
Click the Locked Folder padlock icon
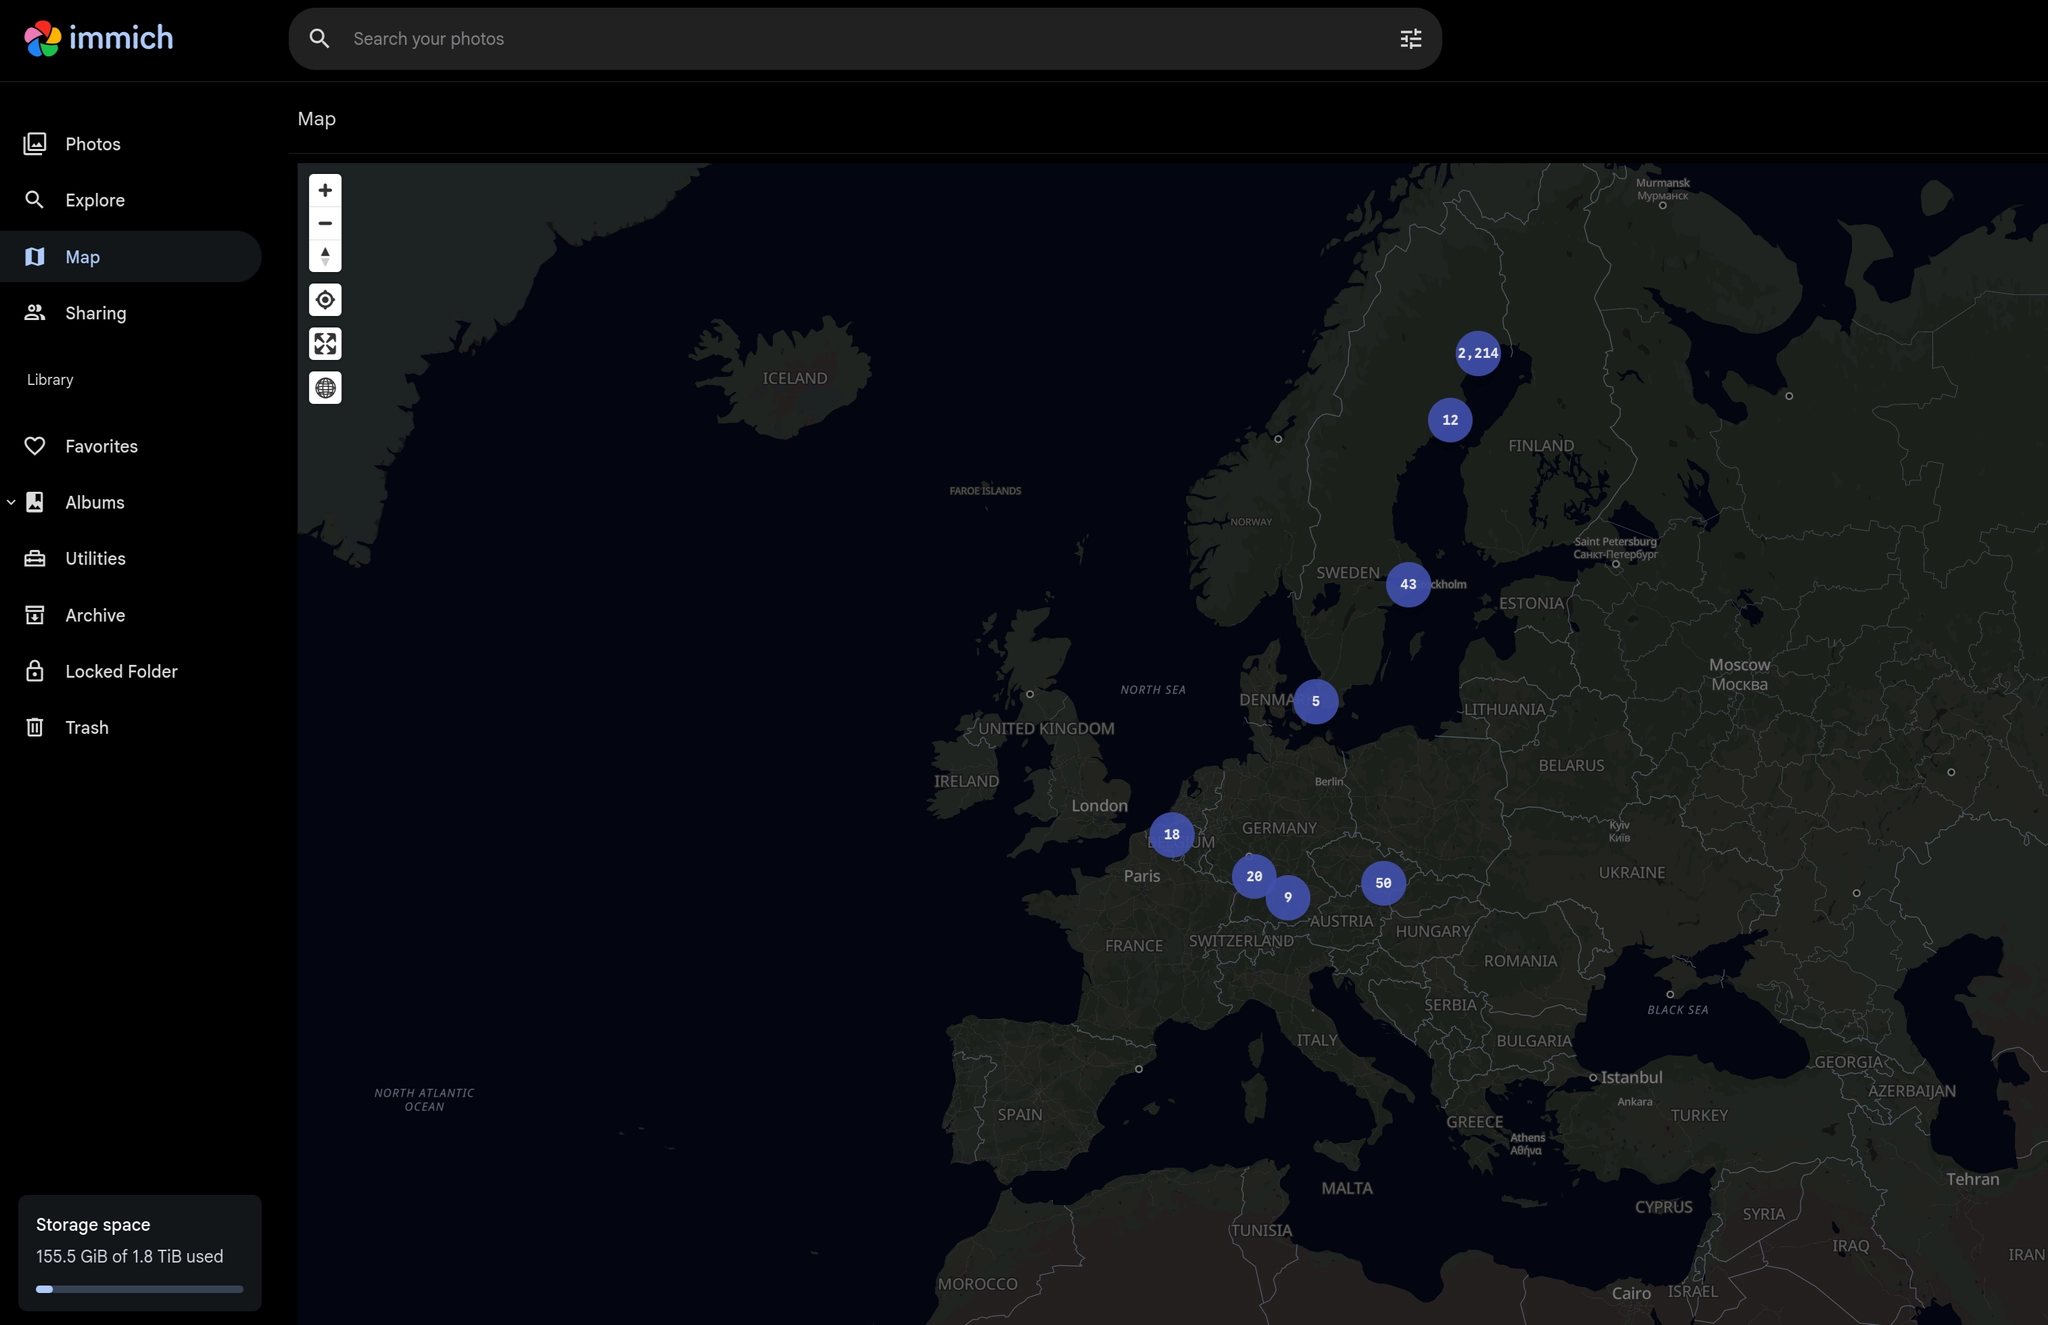(x=35, y=671)
